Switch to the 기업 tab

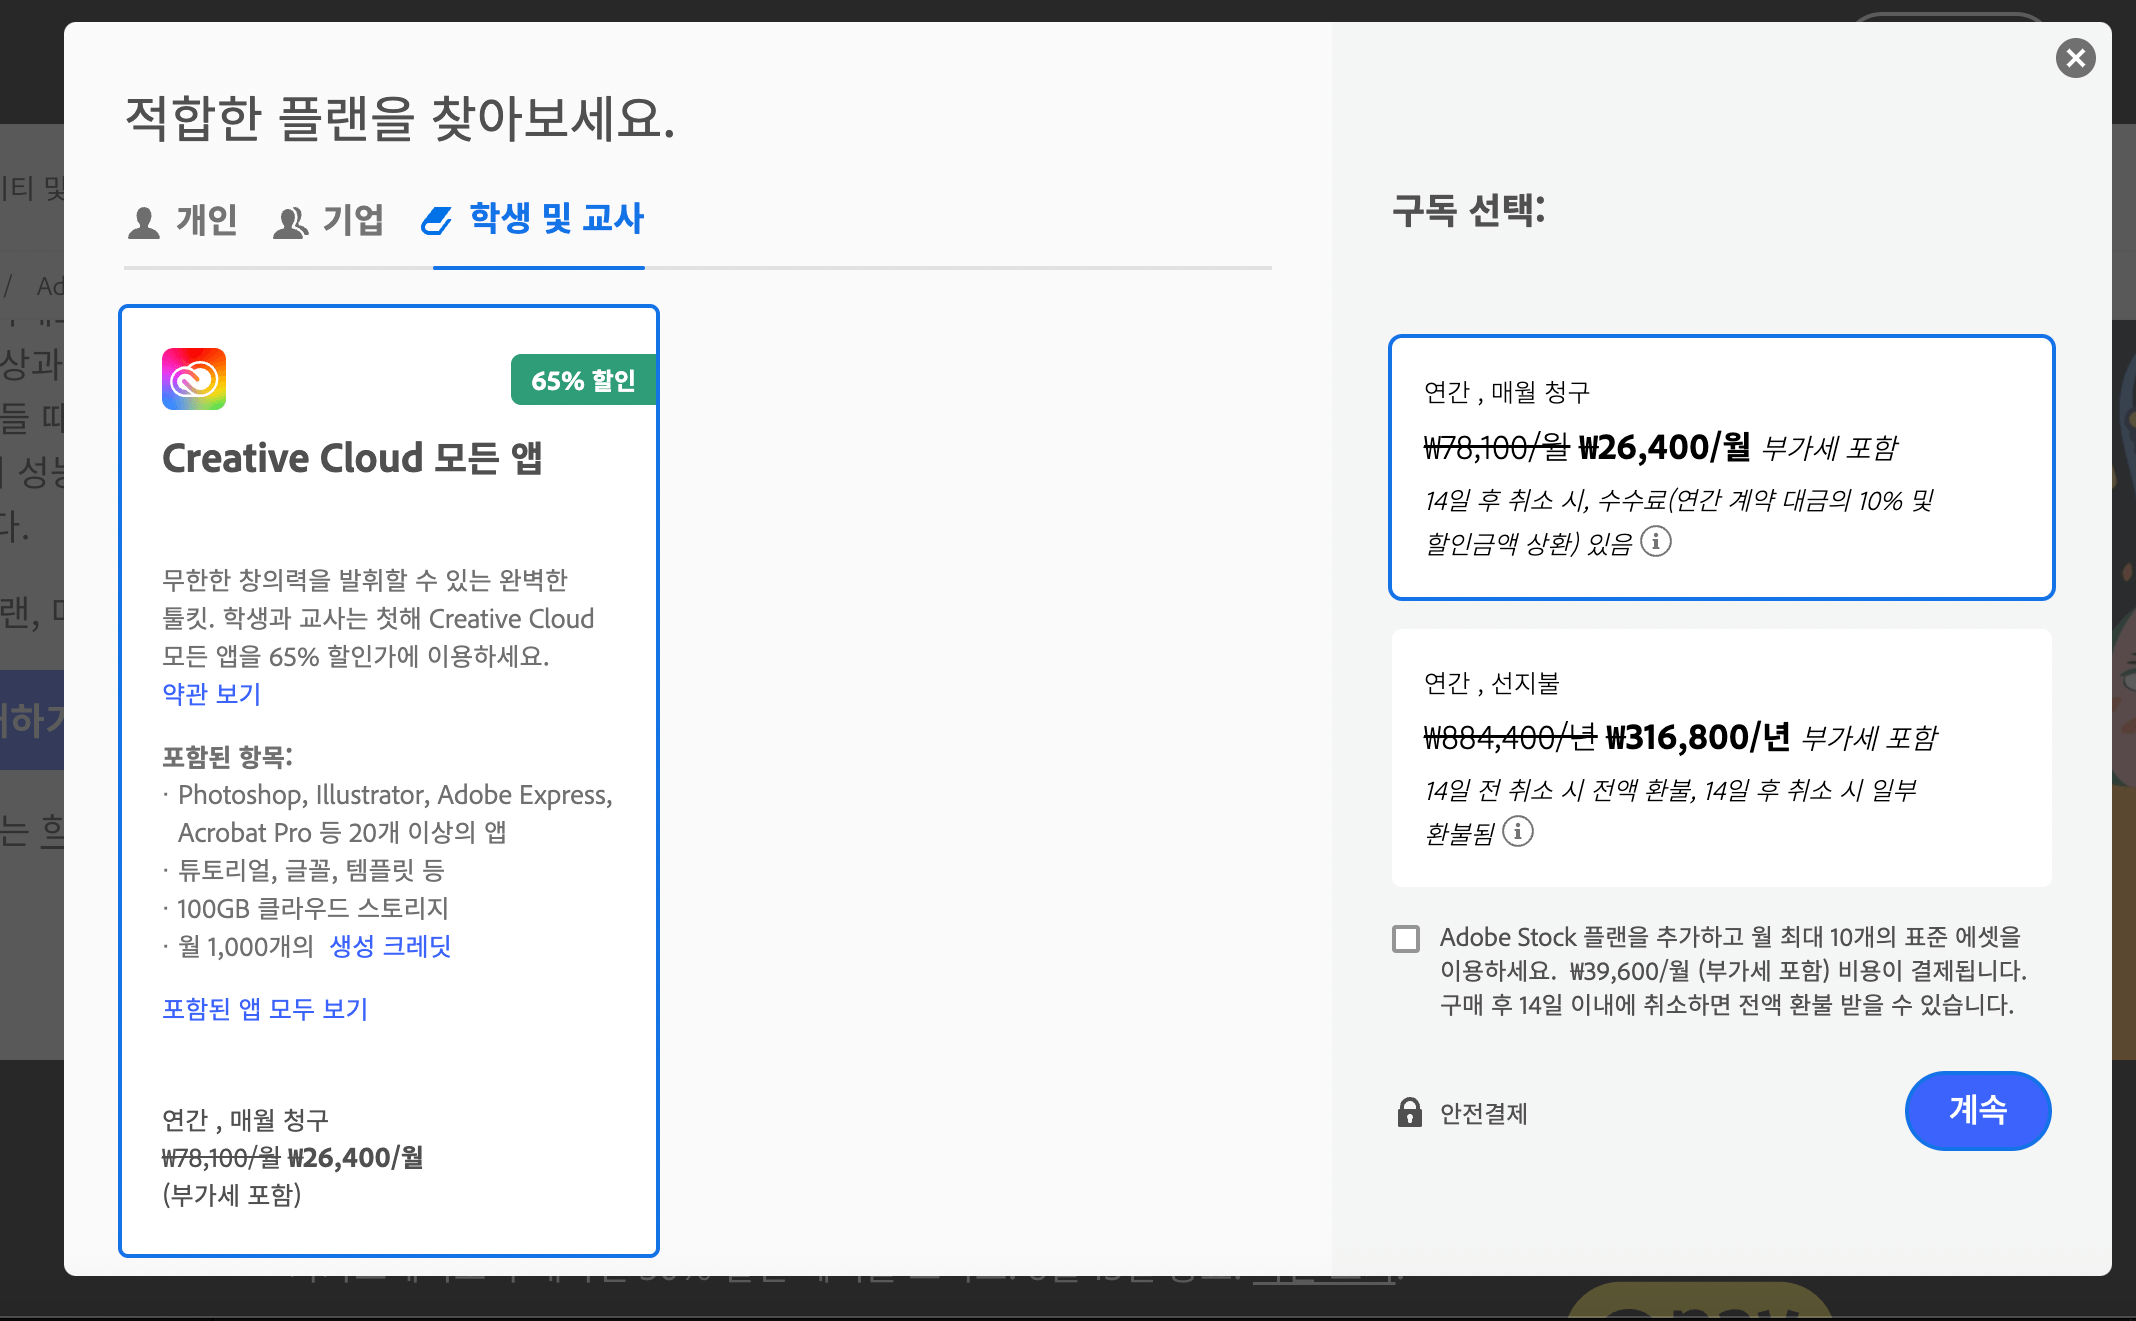pos(352,220)
